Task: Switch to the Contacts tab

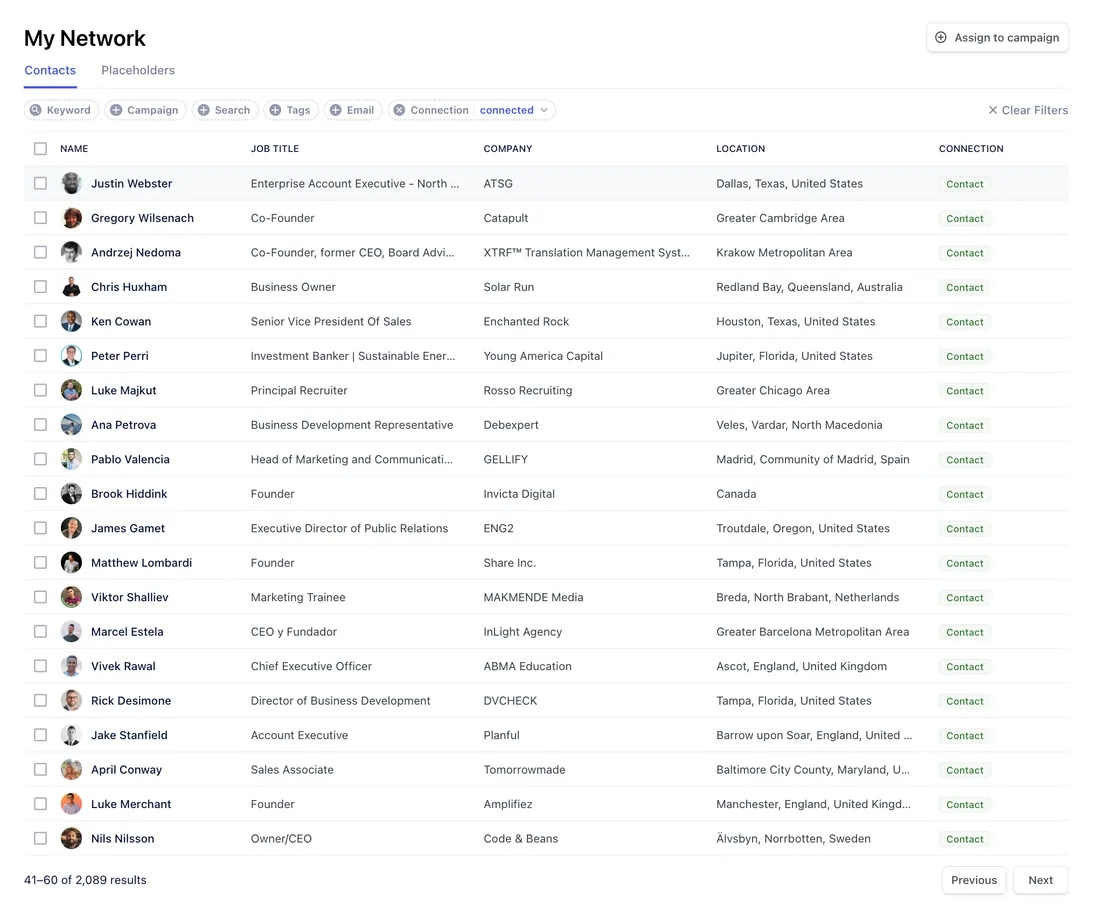Action: (x=50, y=70)
